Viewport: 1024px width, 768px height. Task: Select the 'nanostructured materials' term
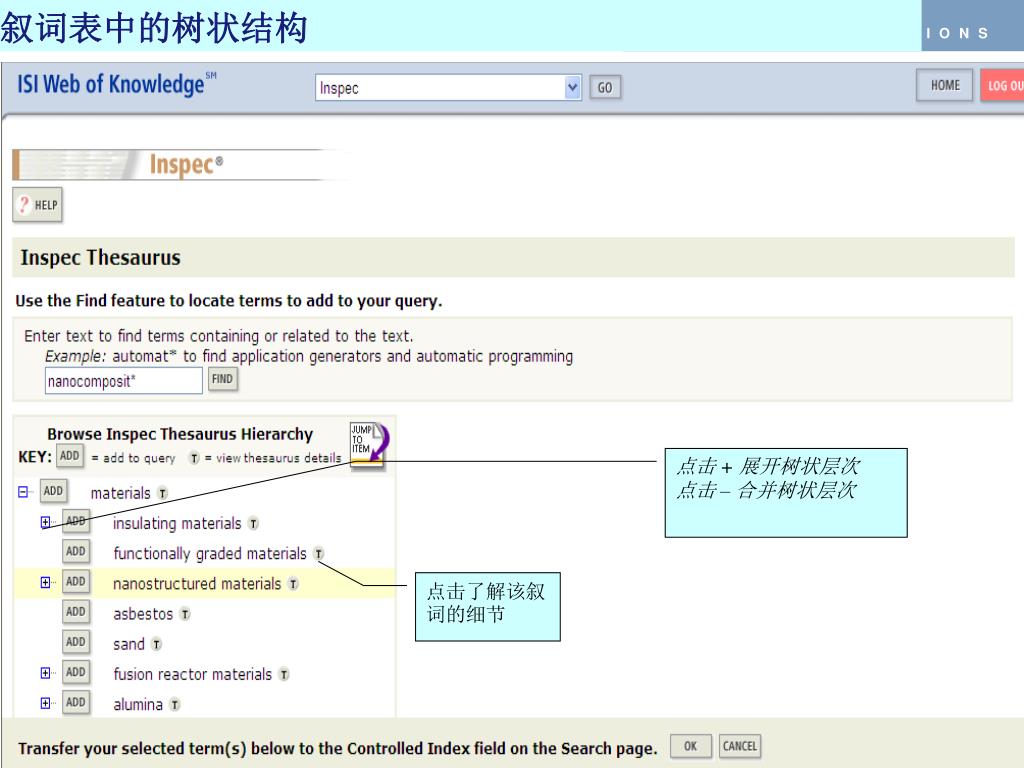pos(197,584)
